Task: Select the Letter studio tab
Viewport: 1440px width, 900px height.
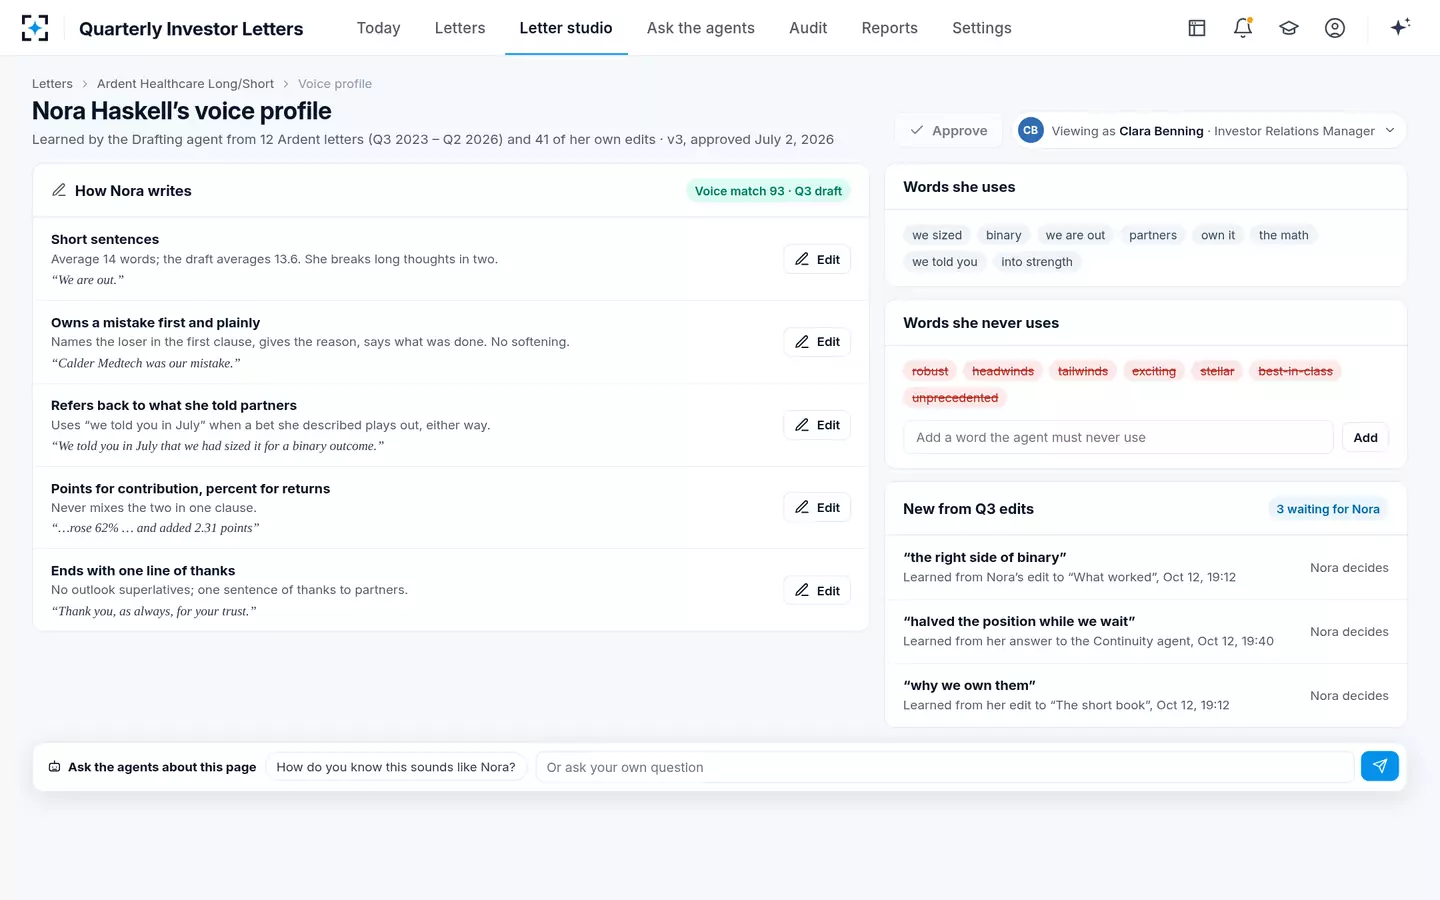Action: point(566,28)
